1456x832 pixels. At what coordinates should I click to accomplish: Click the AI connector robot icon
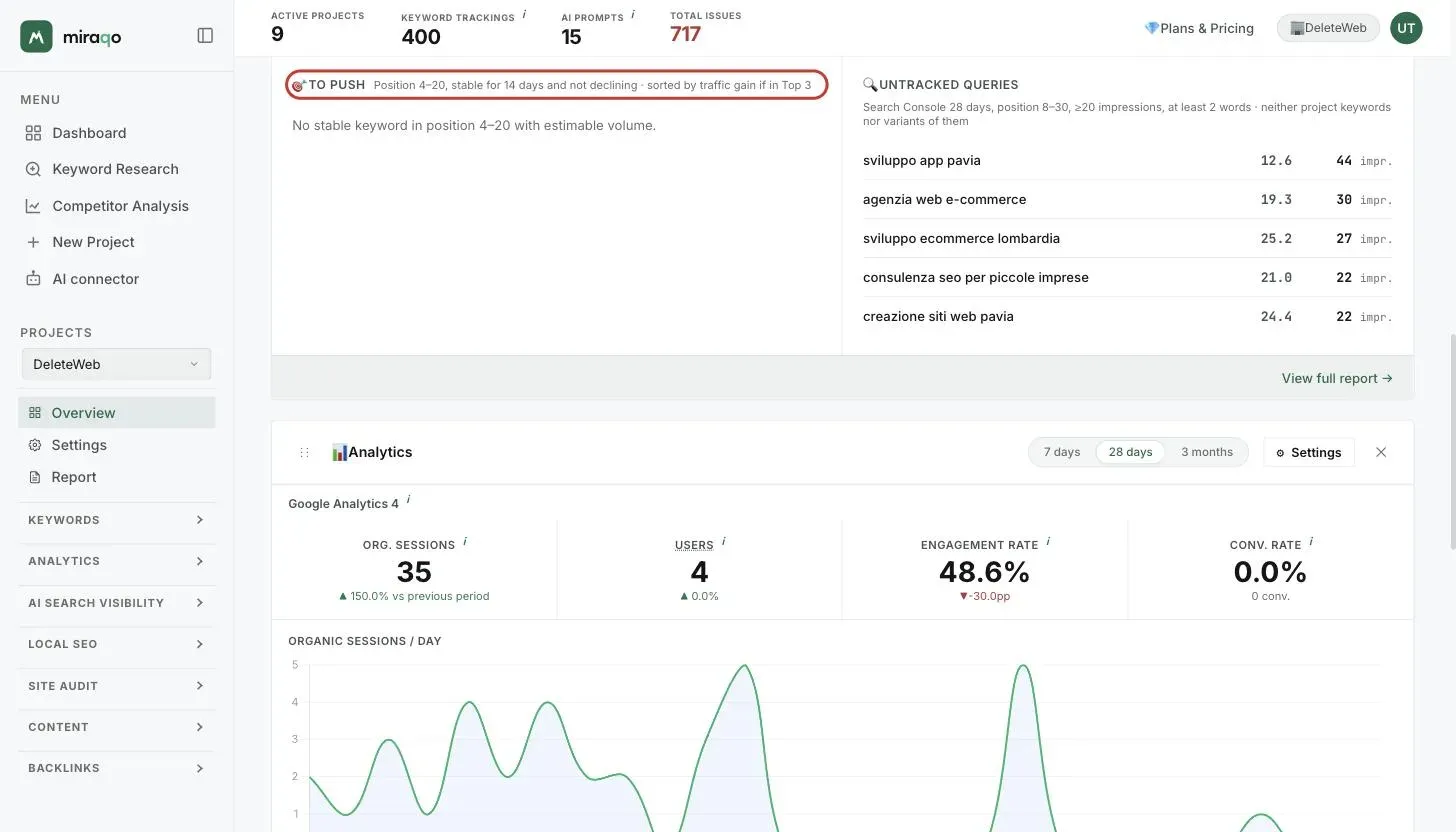[x=33, y=279]
